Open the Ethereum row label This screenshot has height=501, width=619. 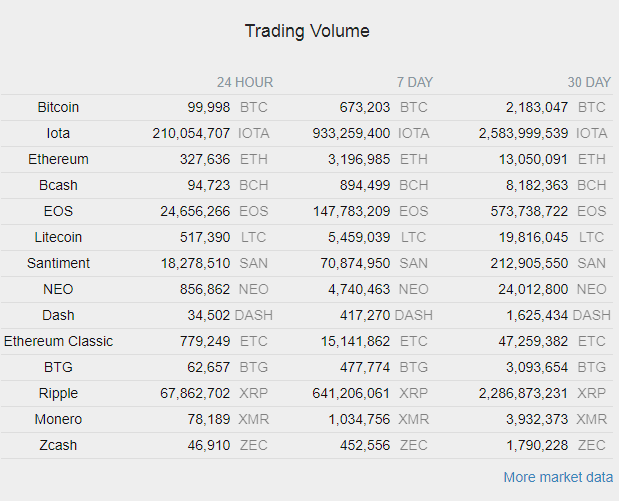58,159
